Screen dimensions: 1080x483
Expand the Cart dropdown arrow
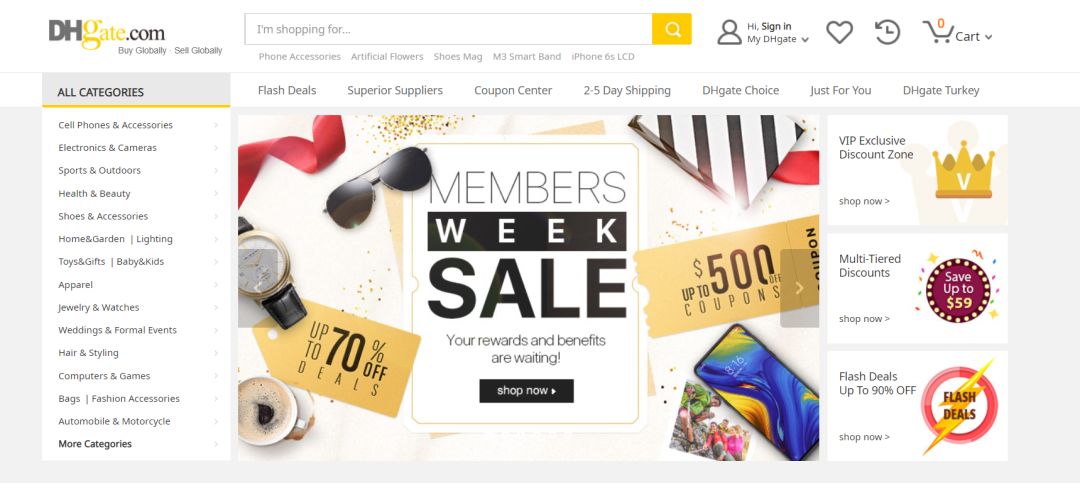coord(988,37)
